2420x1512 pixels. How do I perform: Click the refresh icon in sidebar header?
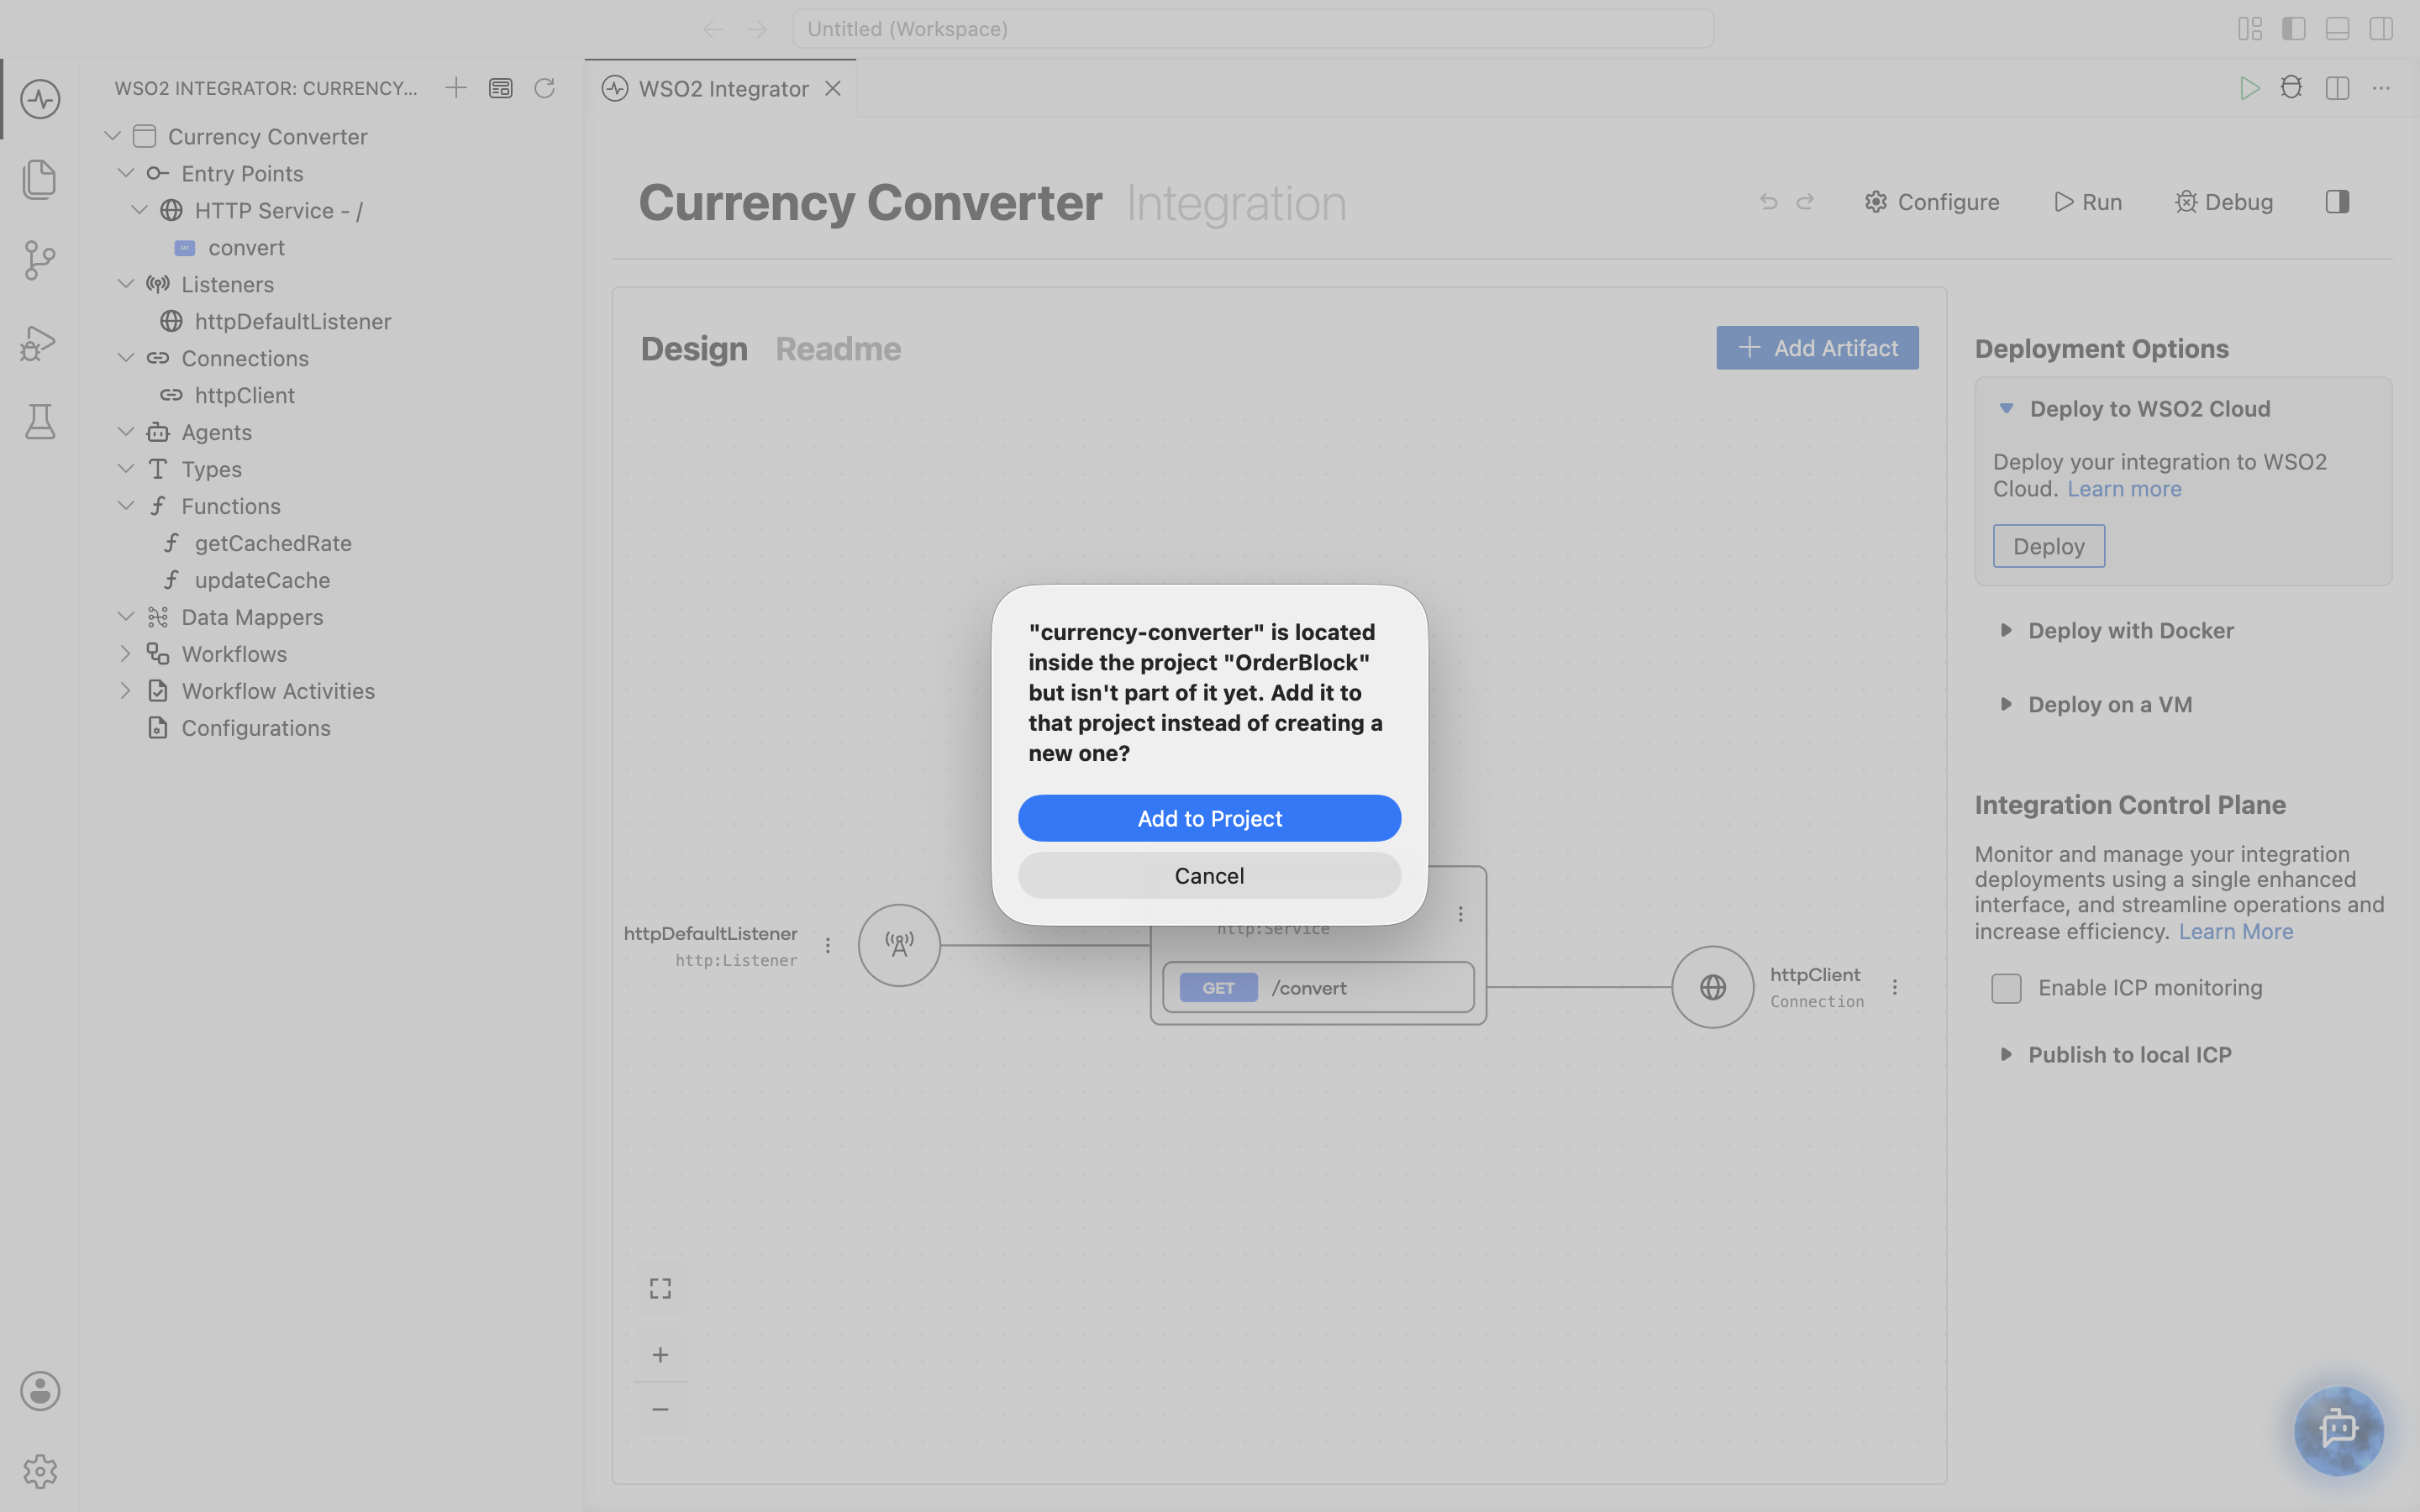point(544,88)
